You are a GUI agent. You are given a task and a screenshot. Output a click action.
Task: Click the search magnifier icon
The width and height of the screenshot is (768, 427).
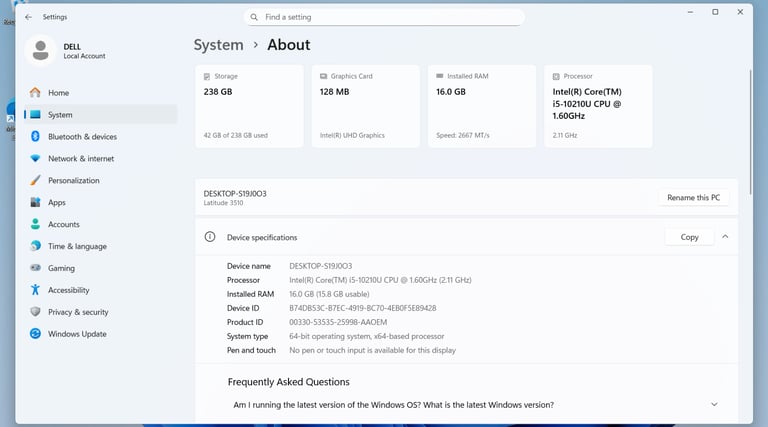point(254,17)
